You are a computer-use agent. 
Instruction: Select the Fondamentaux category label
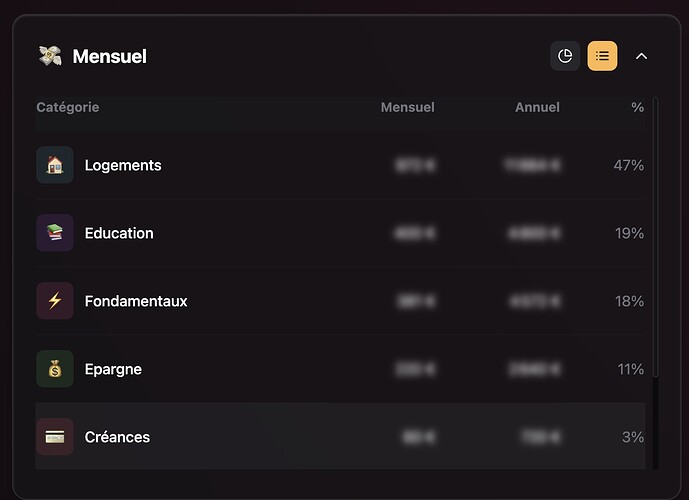[x=136, y=301]
